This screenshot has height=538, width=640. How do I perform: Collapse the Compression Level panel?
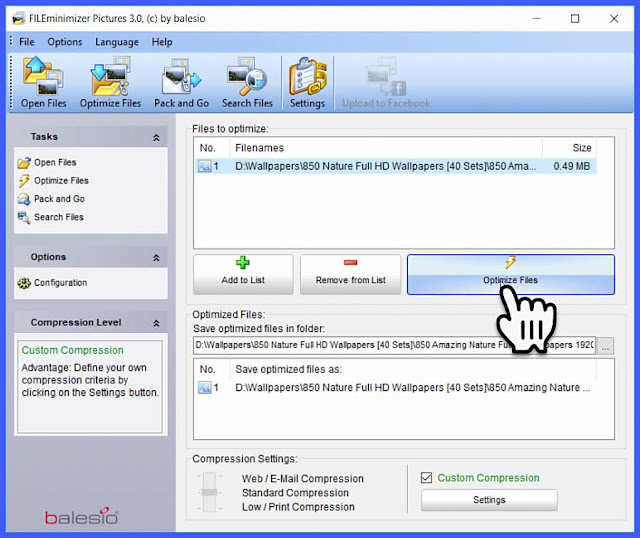point(156,323)
